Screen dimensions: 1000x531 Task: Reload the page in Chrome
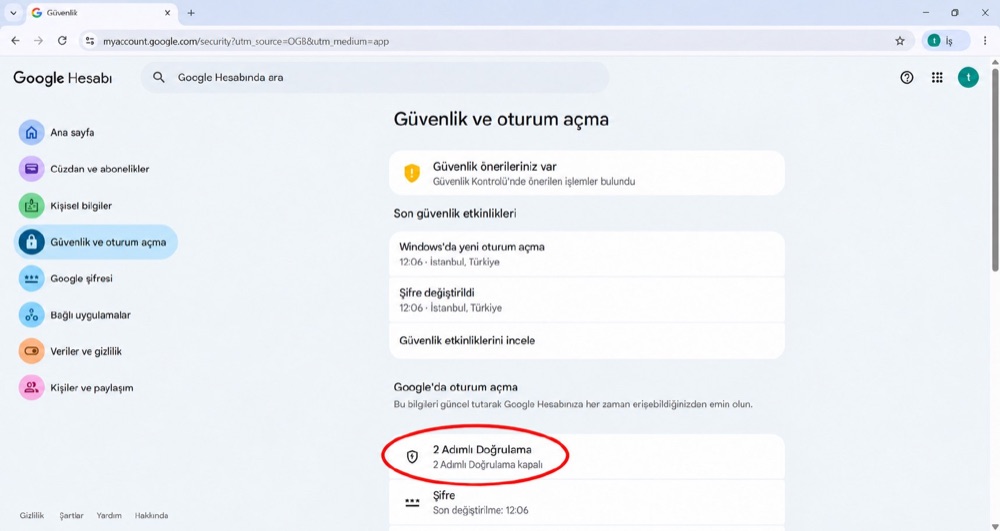pos(62,41)
